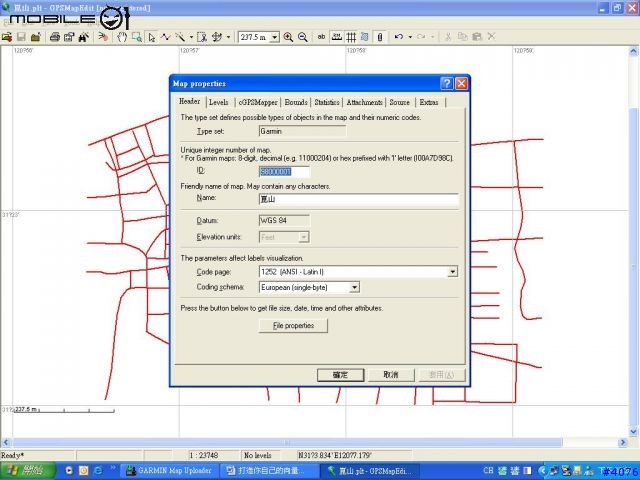Click into the map ID field

tap(284, 172)
